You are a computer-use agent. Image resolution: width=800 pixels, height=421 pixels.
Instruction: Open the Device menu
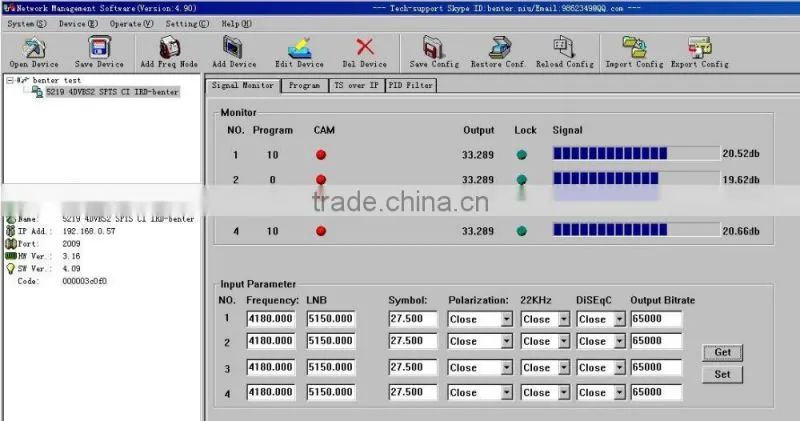(x=78, y=23)
